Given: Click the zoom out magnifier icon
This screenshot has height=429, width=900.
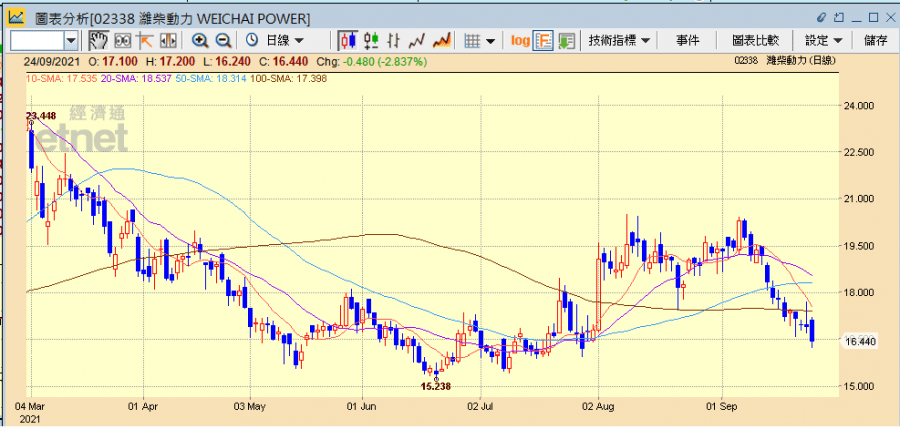Looking at the screenshot, I should 223,40.
